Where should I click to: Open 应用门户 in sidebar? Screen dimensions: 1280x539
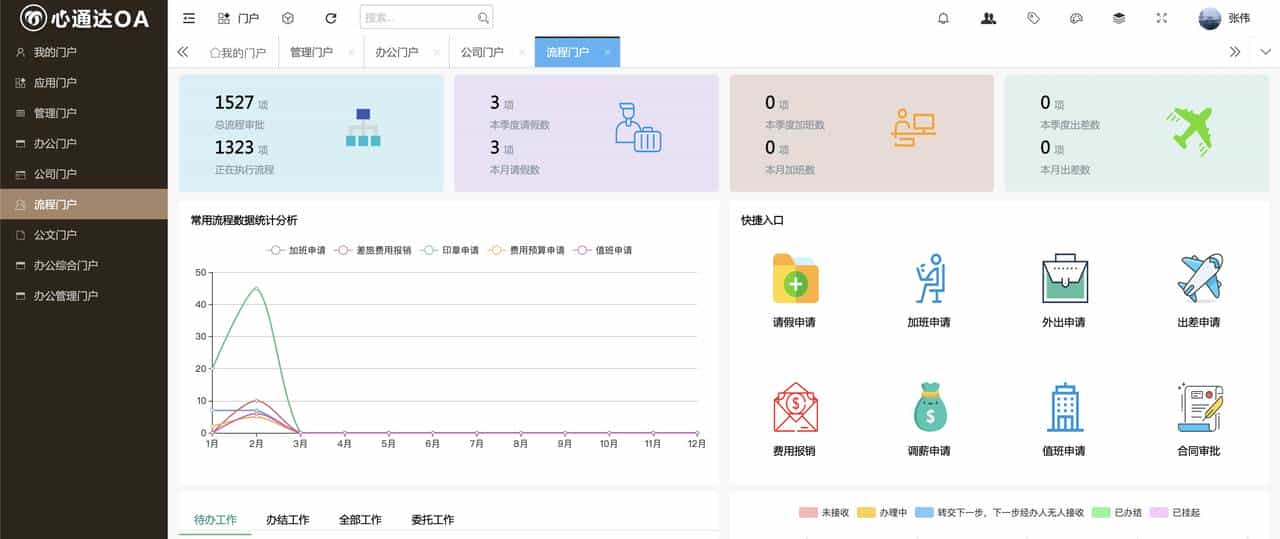(x=84, y=83)
